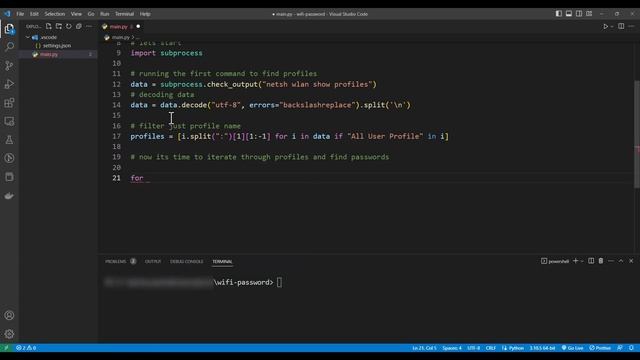Kill the terminal with trash icon

click(601, 261)
